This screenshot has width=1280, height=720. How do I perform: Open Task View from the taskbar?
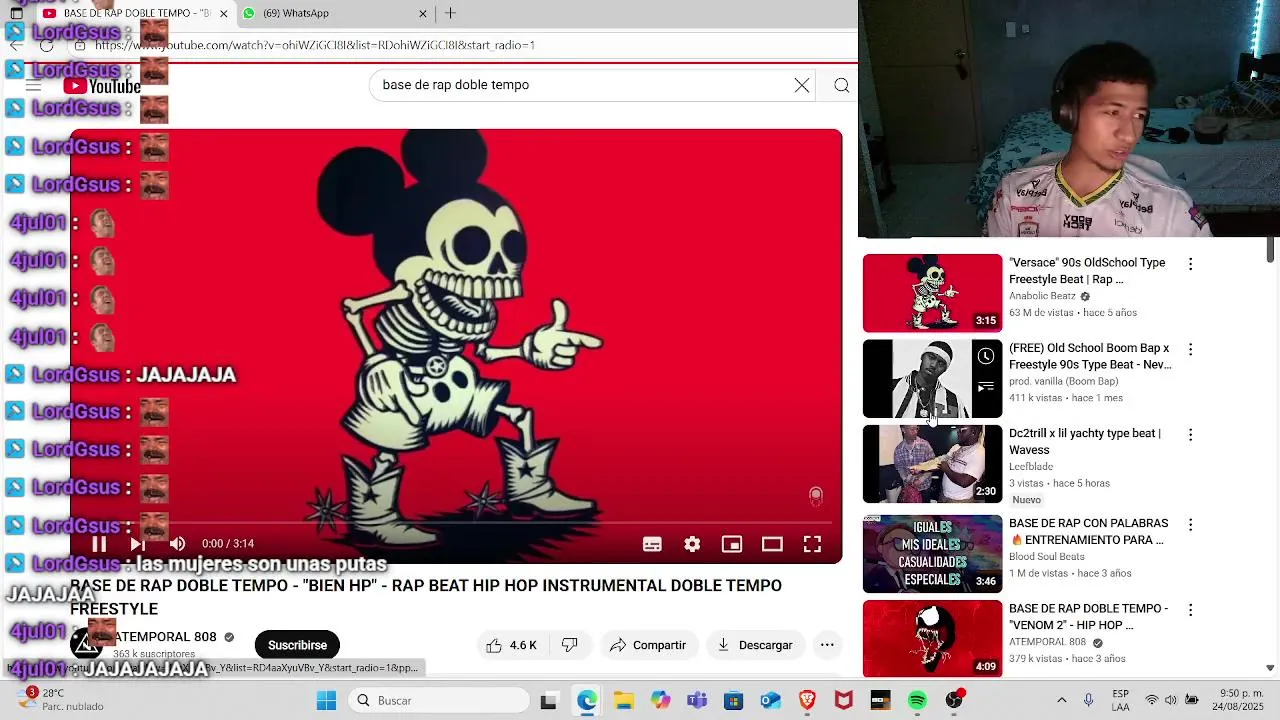click(548, 701)
